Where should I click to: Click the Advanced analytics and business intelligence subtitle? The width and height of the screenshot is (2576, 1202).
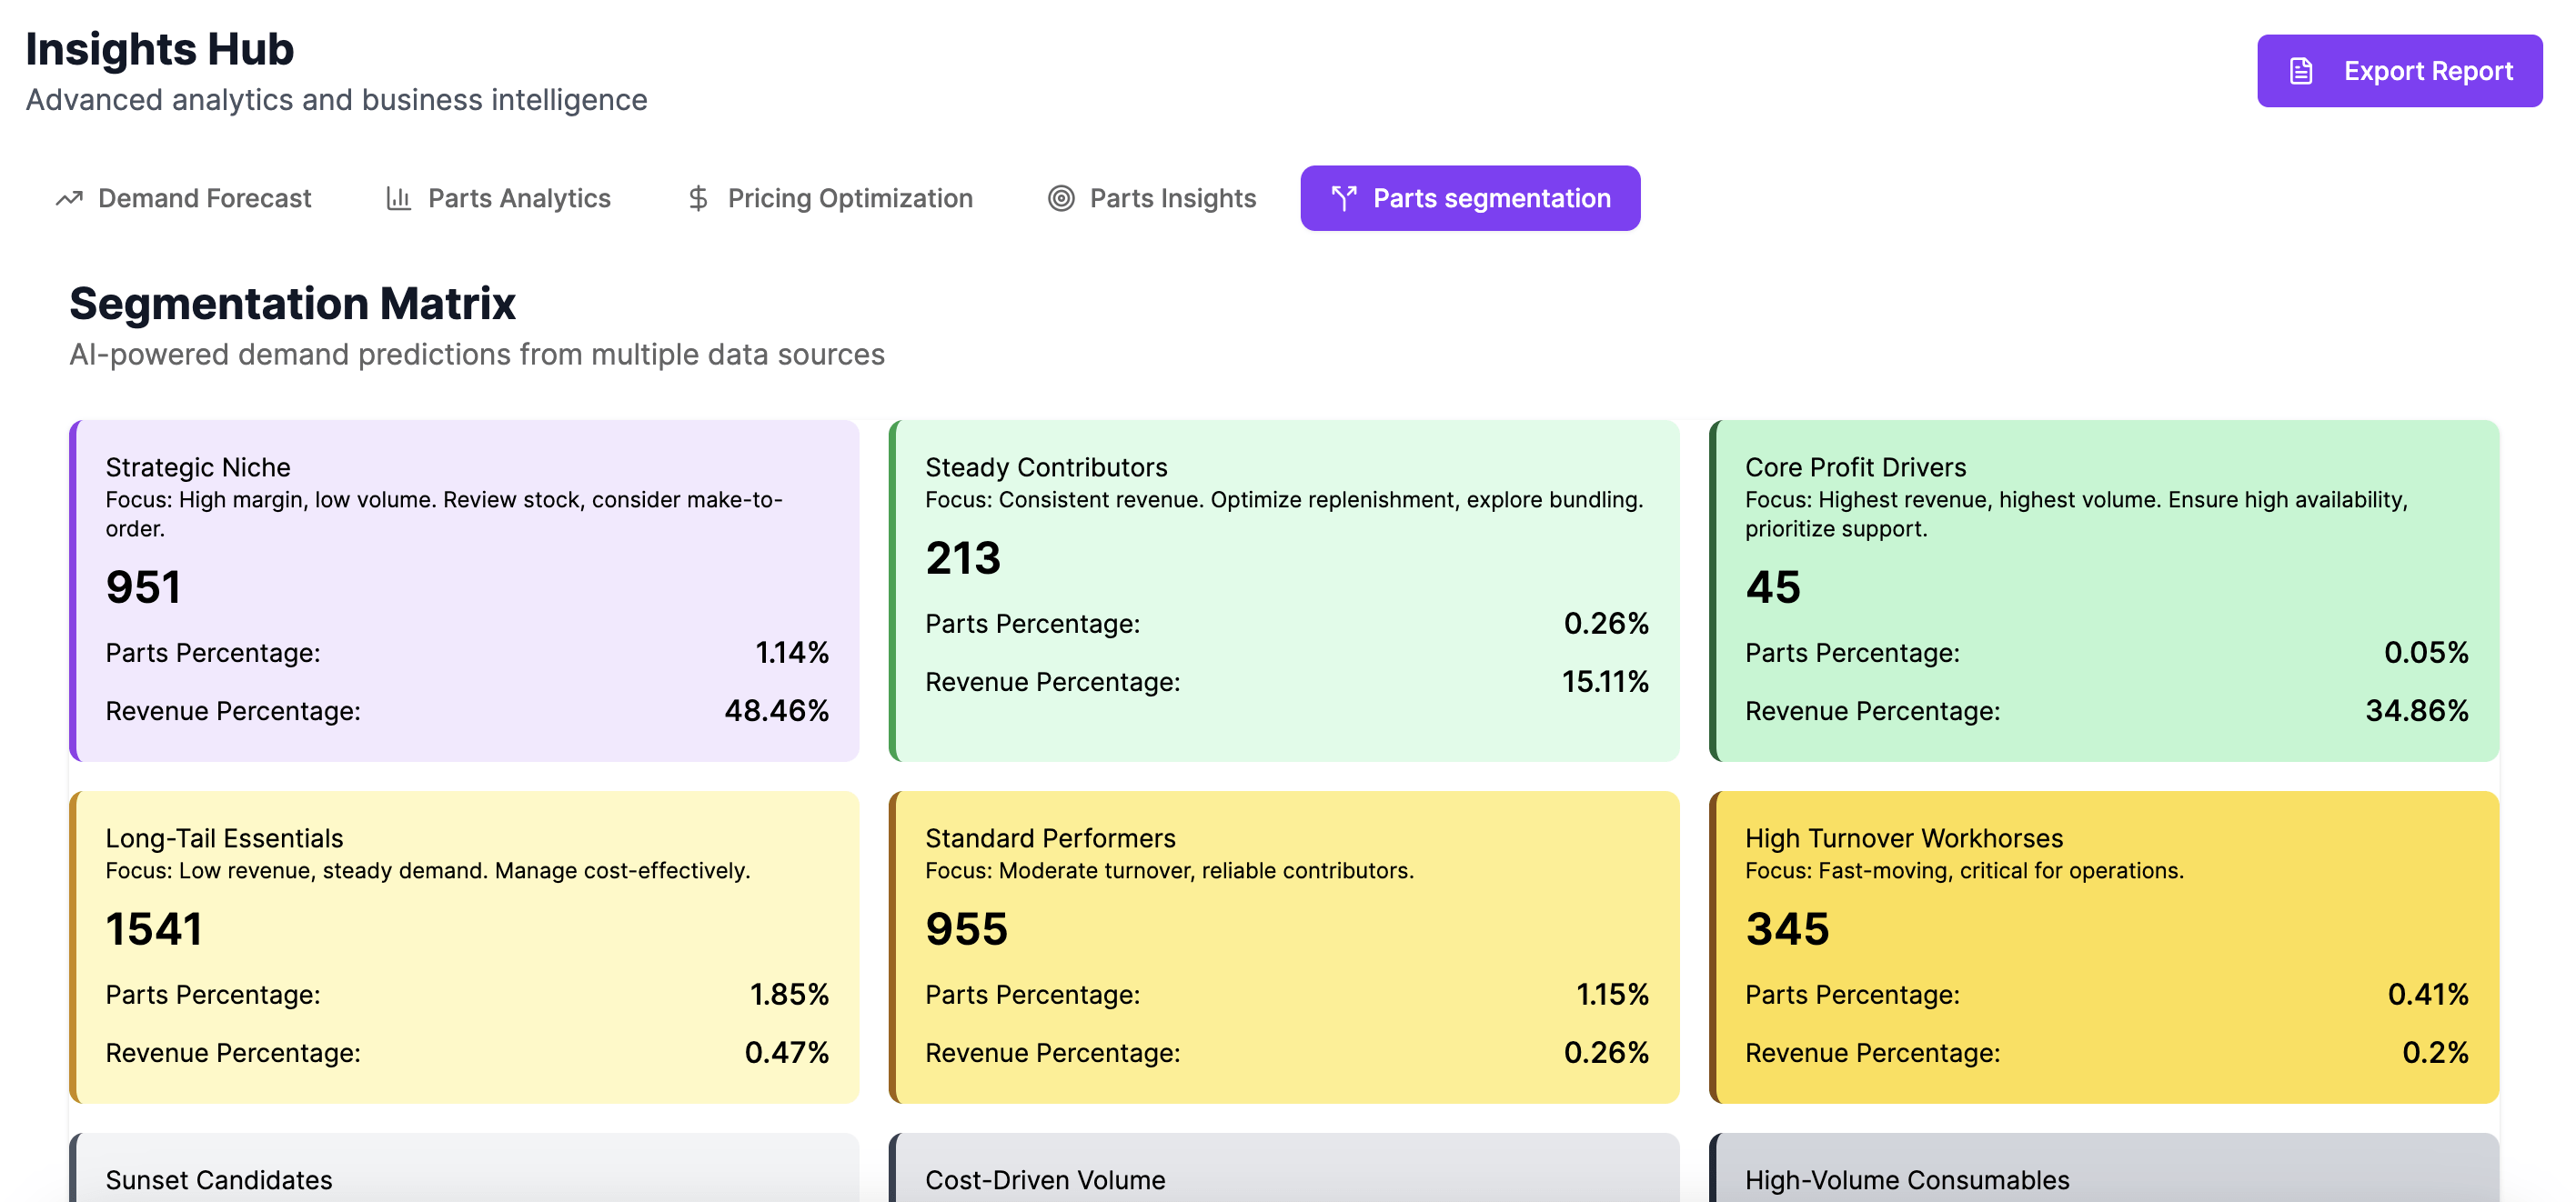[337, 100]
